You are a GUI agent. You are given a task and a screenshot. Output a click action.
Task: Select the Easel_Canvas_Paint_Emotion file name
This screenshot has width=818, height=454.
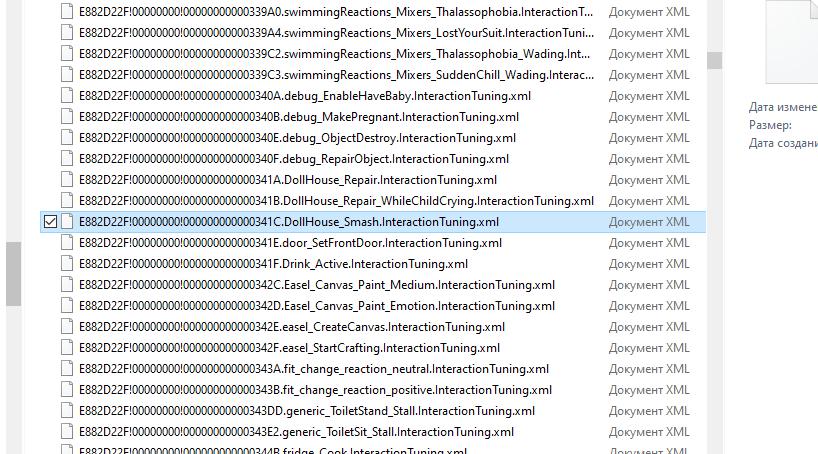(316, 306)
